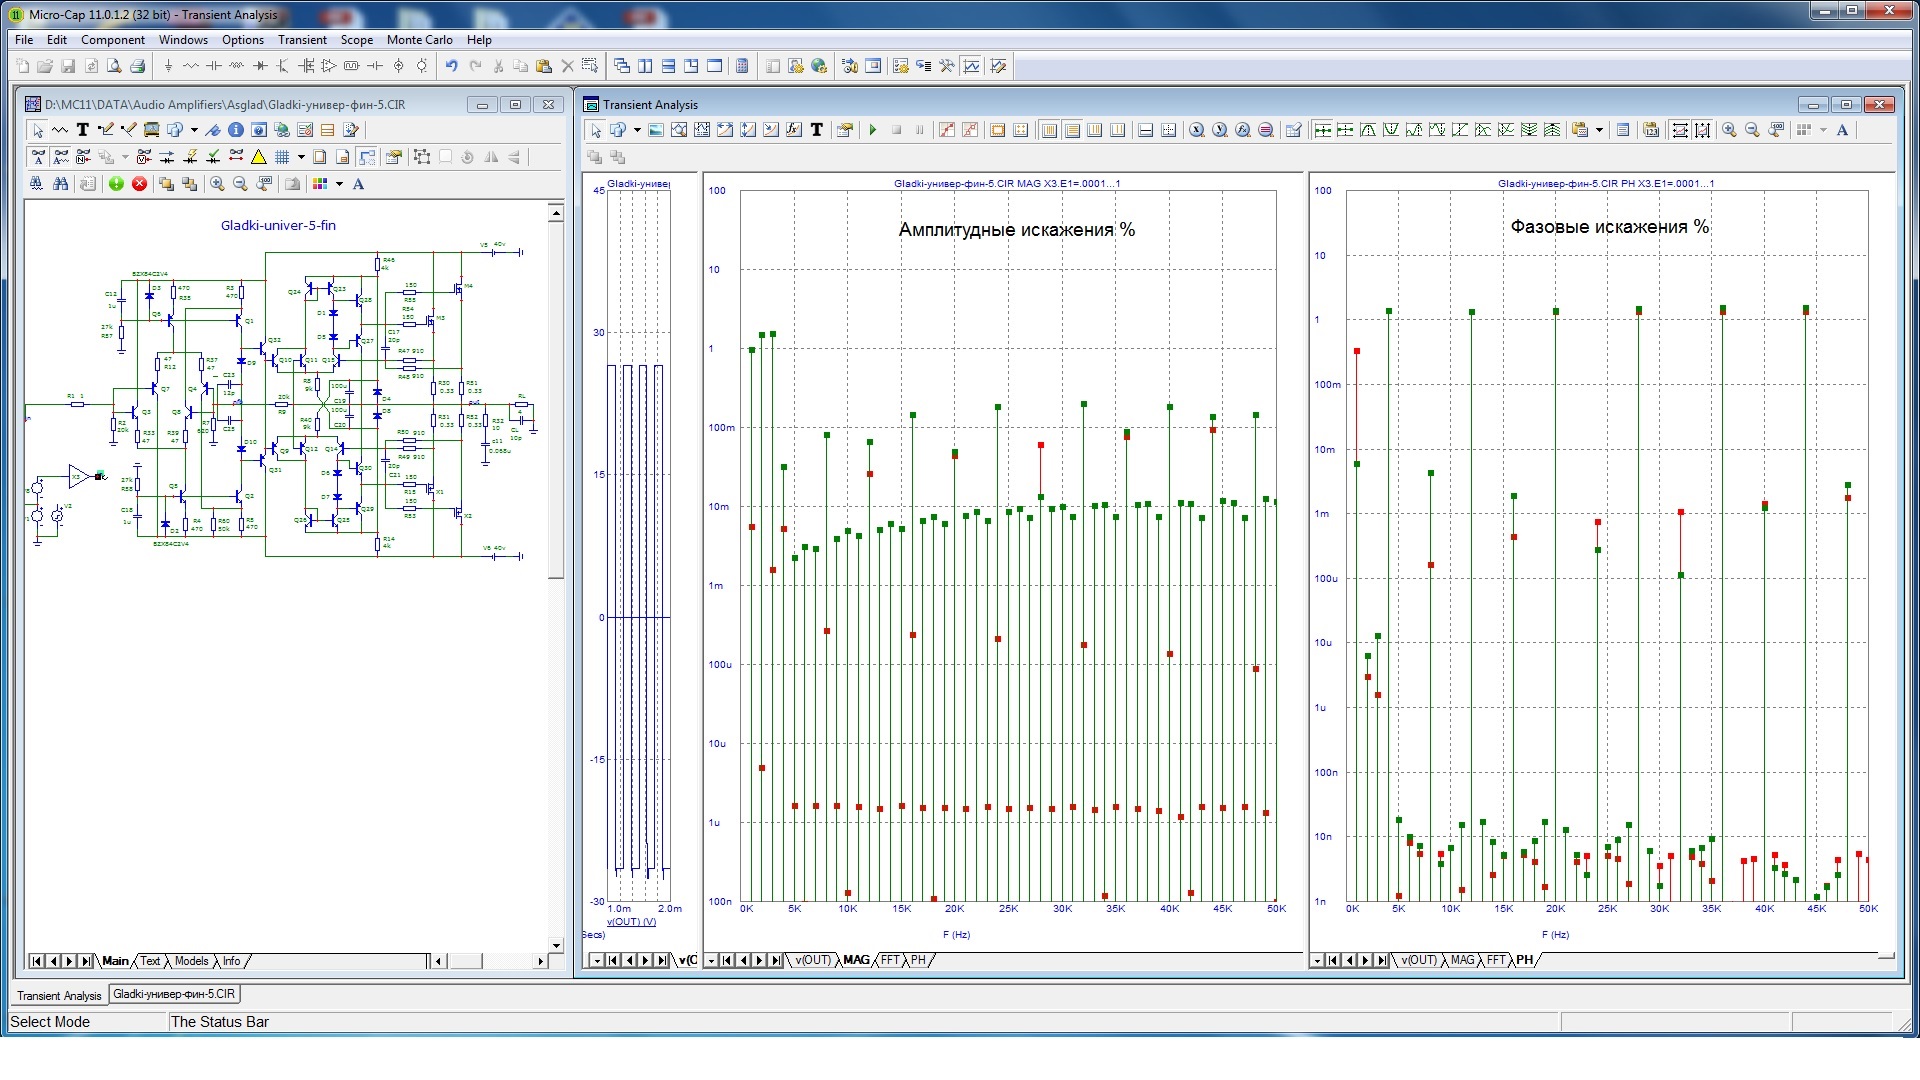Viewport: 1920px width, 1080px height.
Task: Toggle the rubberbanding mode button
Action: (x=367, y=157)
